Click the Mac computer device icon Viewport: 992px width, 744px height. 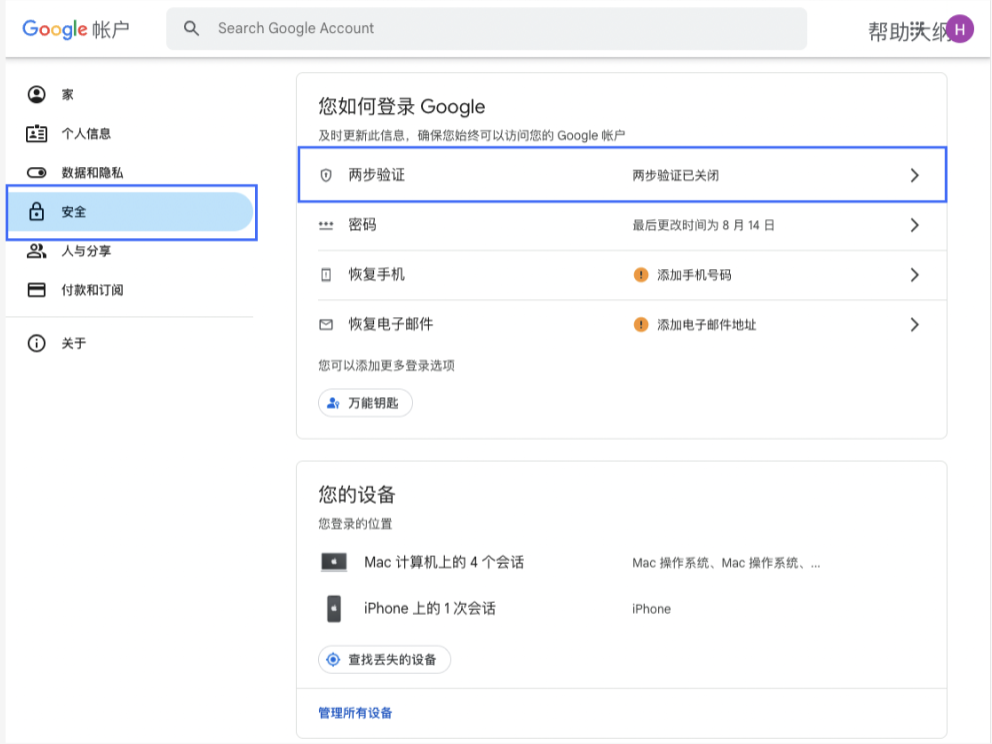click(x=334, y=563)
